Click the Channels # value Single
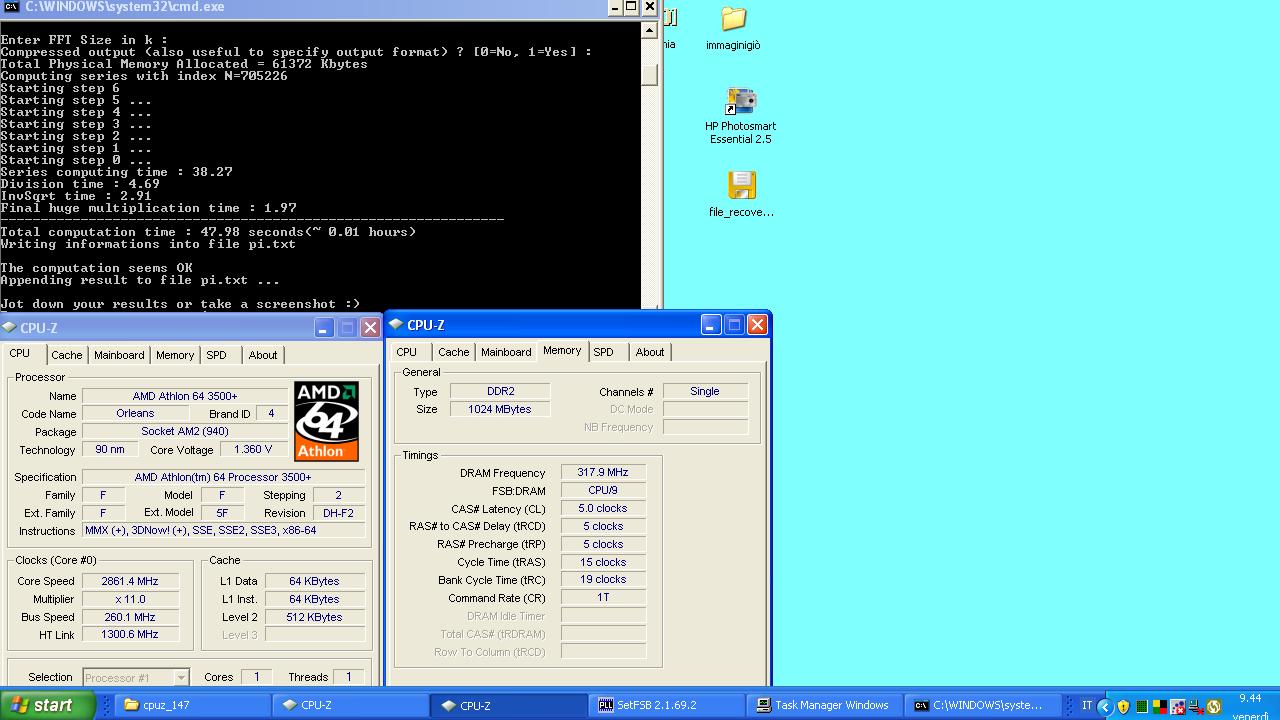 point(705,391)
